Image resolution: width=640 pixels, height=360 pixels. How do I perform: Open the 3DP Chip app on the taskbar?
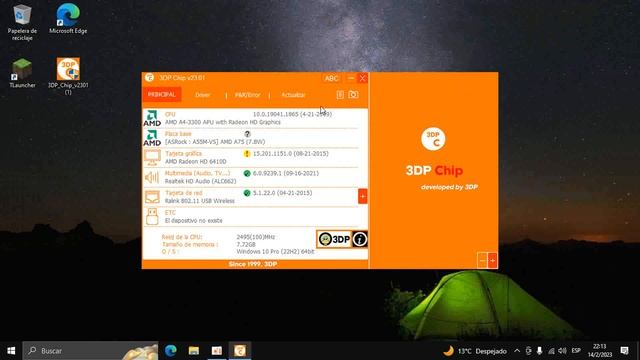[240, 351]
